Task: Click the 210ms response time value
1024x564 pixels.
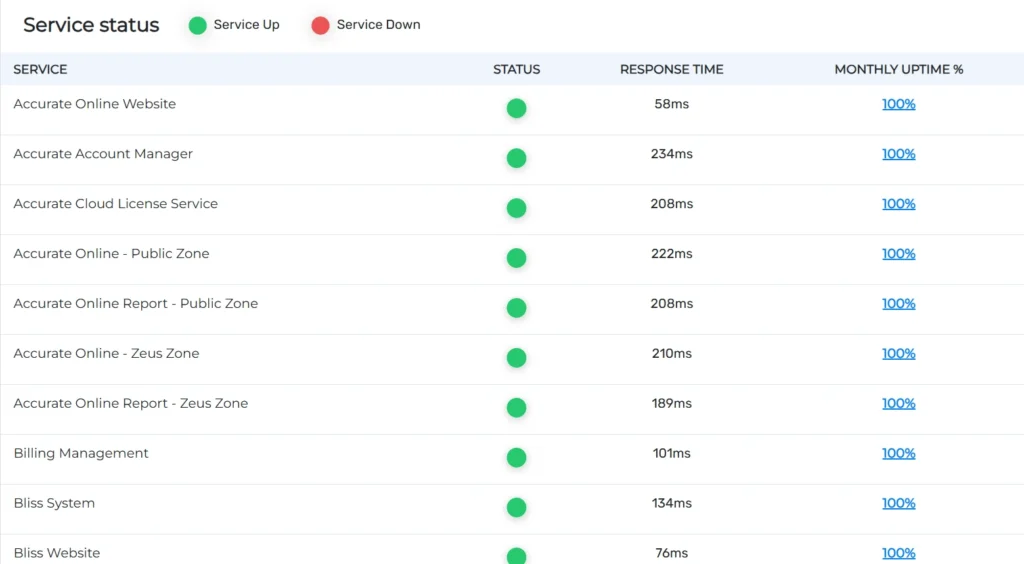Action: (x=671, y=354)
